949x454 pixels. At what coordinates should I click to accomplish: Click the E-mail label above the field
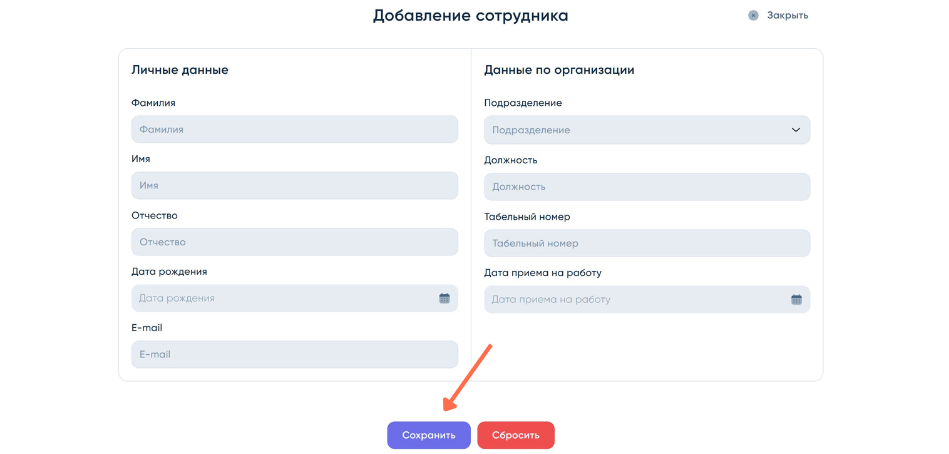[146, 327]
